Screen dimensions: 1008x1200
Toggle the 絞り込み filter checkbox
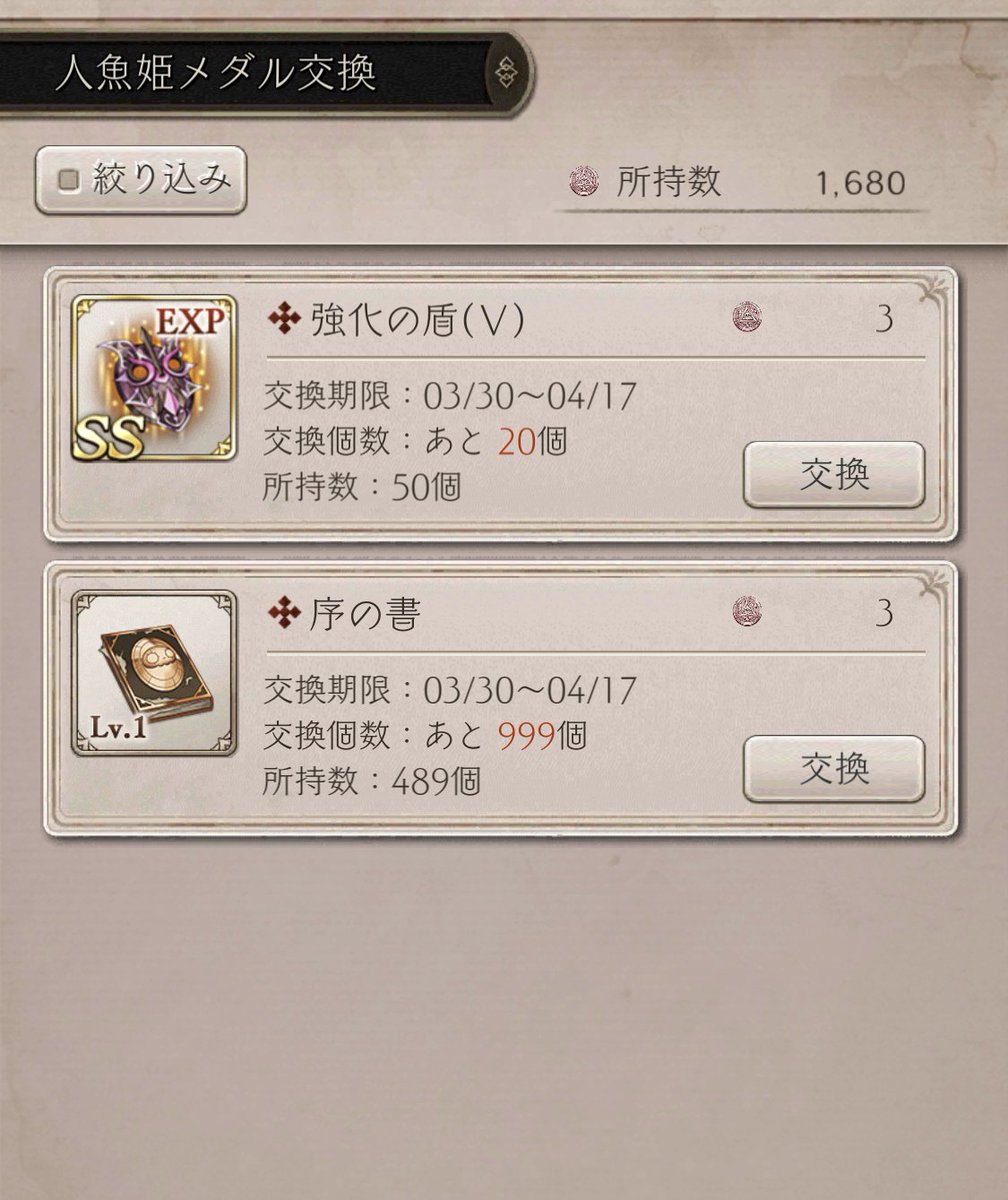pyautogui.click(x=70, y=180)
